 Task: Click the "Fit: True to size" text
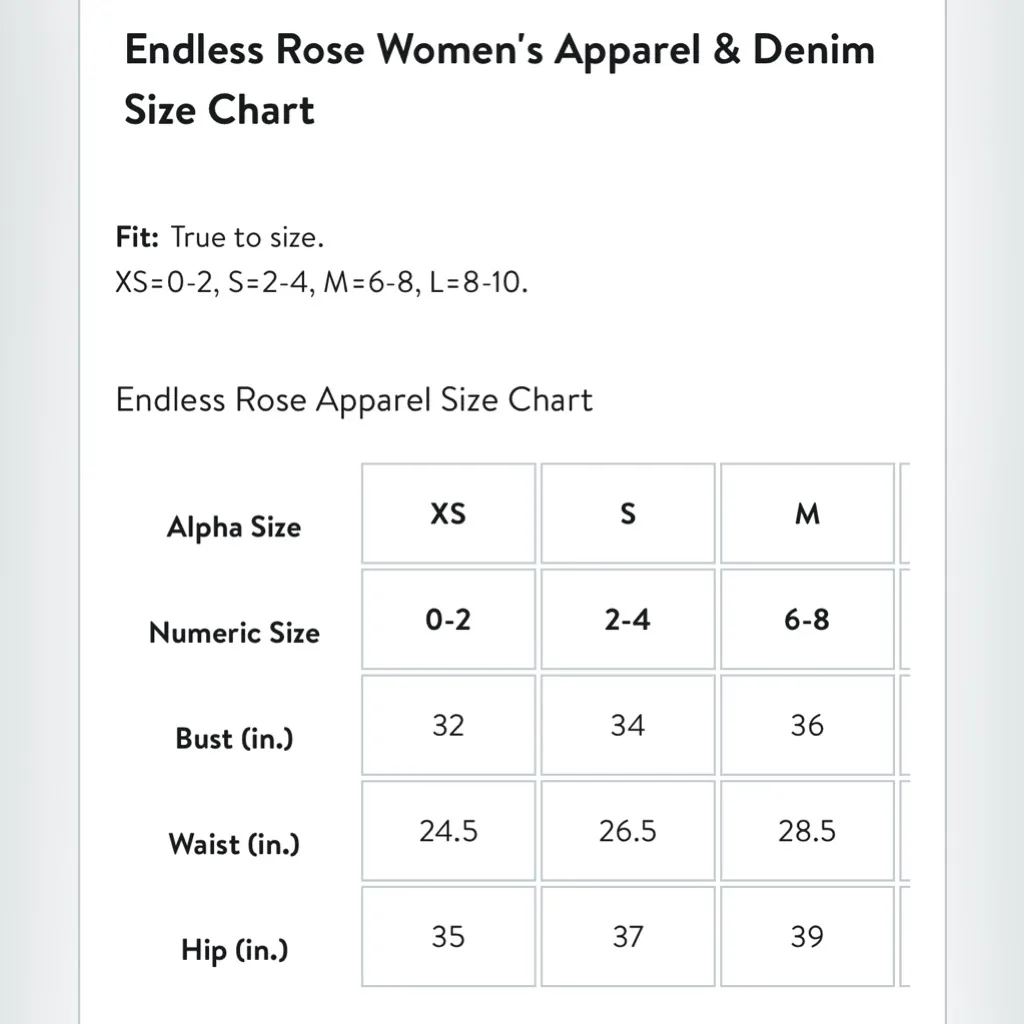coord(220,238)
